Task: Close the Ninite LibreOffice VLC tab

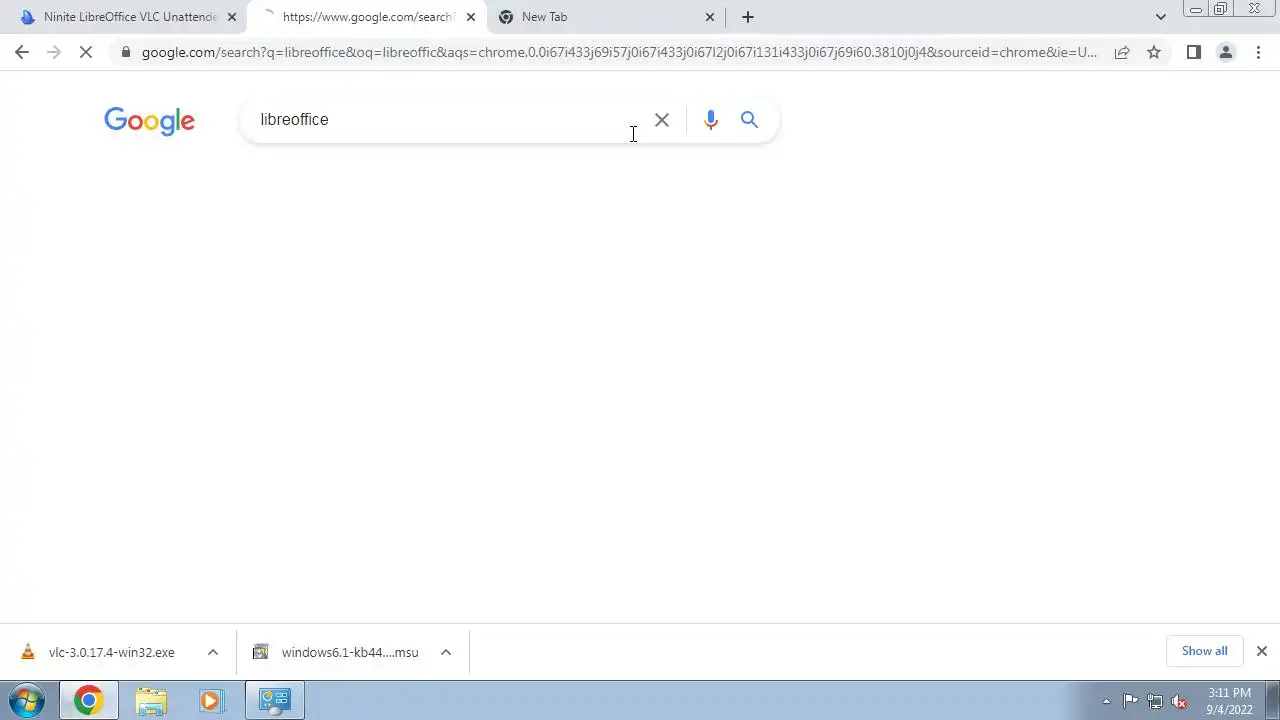Action: 232,17
